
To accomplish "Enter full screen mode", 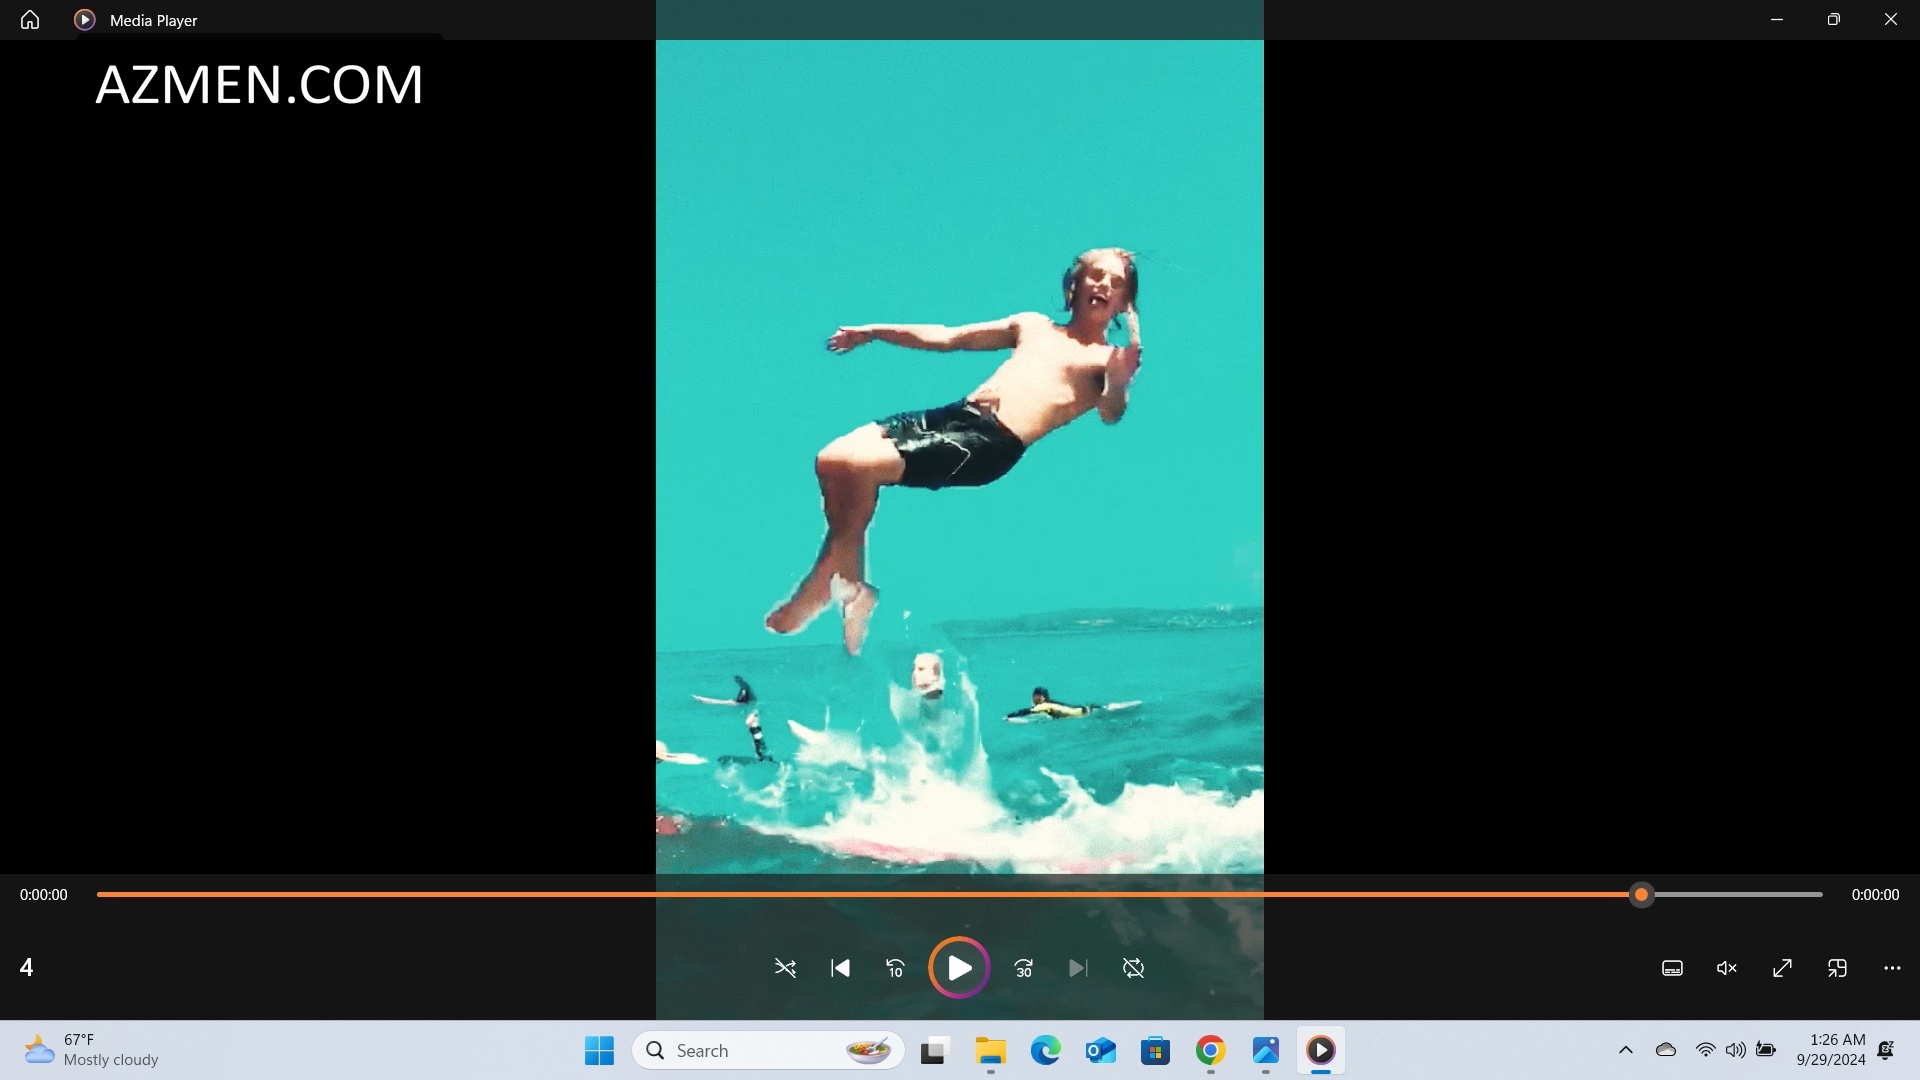I will point(1782,968).
